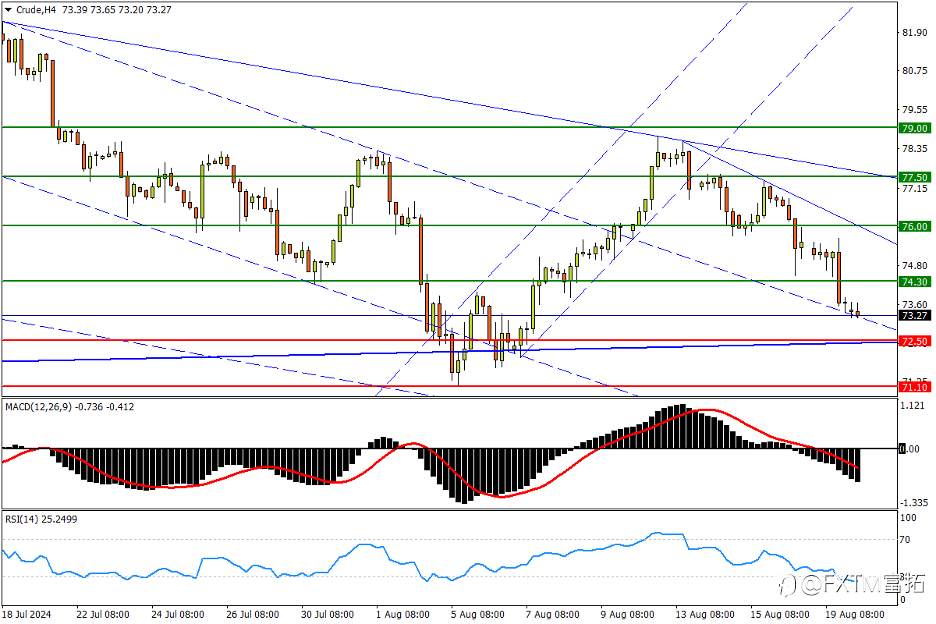
Task: Click the 18 Jul 2024 date label
Action: click(x=26, y=614)
